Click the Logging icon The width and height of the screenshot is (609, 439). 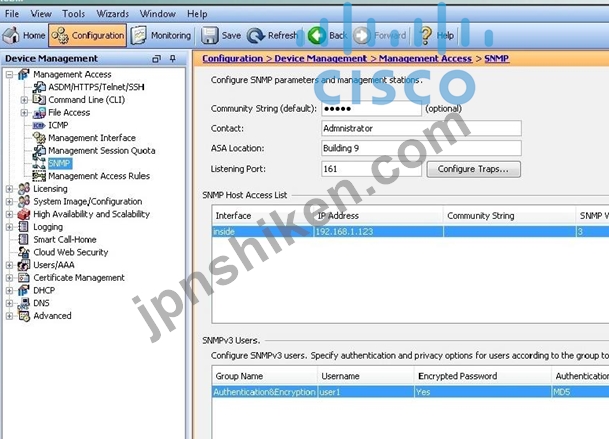[24, 227]
